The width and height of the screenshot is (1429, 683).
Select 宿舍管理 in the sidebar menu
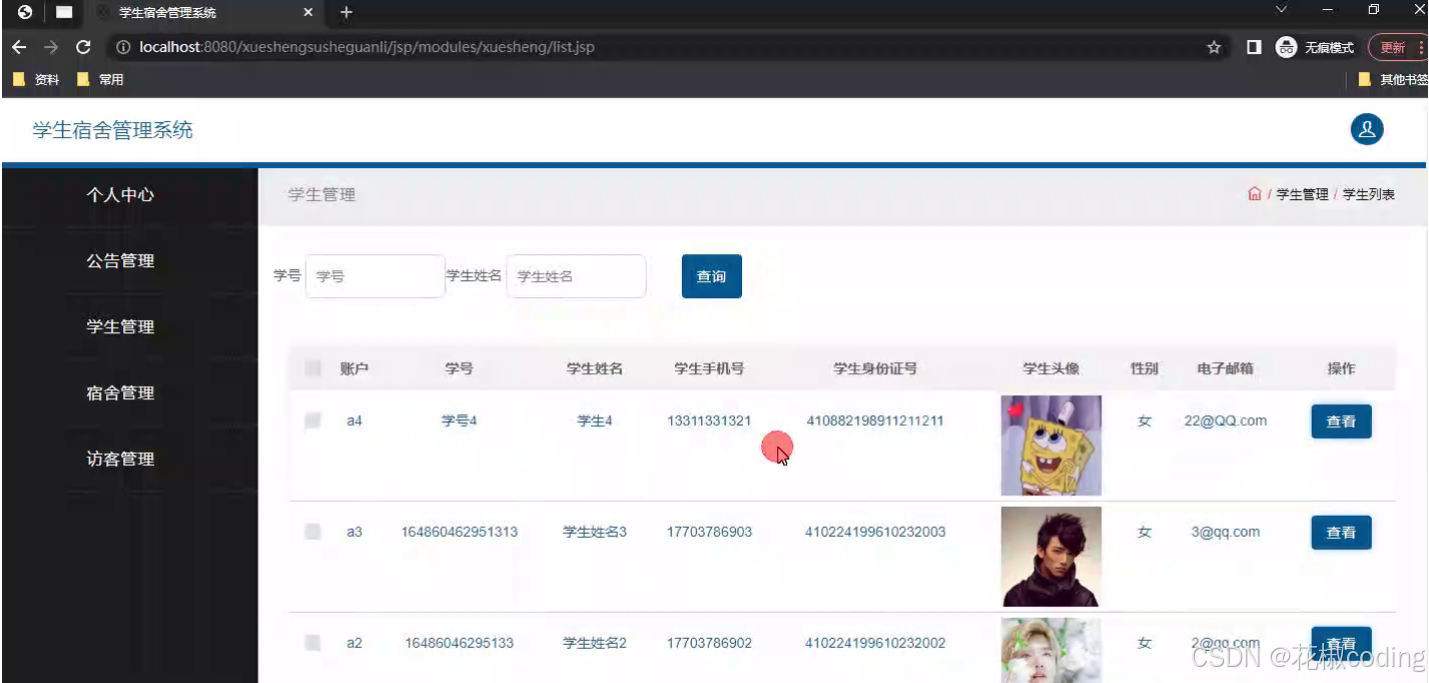[x=120, y=392]
